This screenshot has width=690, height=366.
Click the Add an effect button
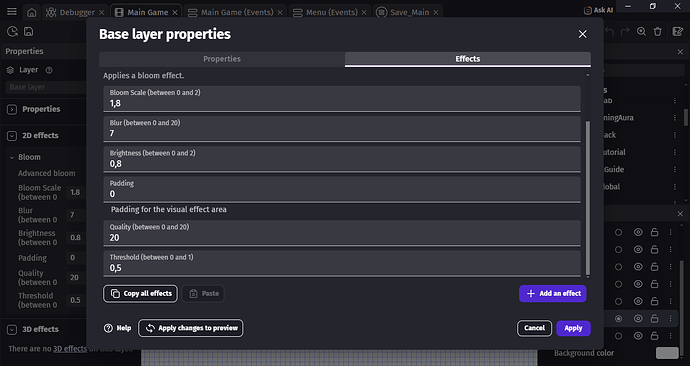[553, 293]
